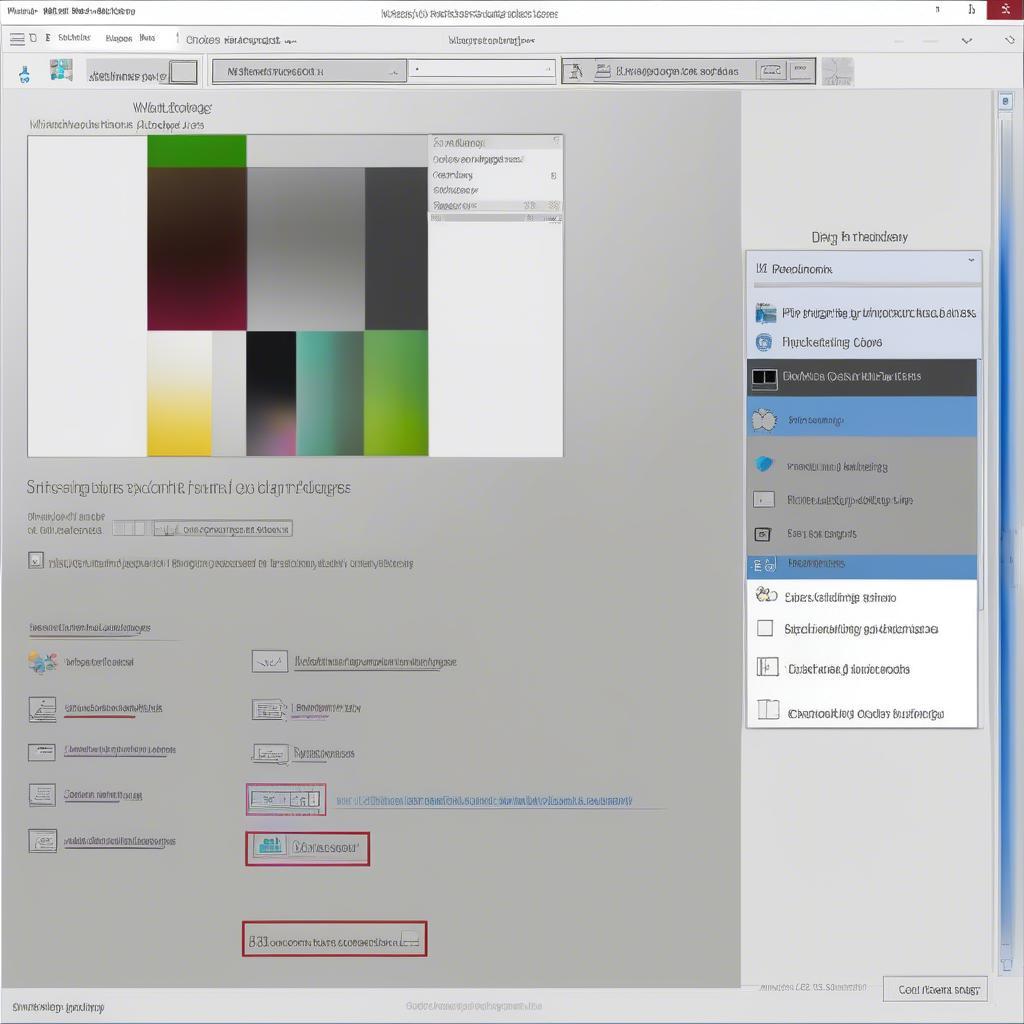The width and height of the screenshot is (1024, 1024).
Task: Open the gray combo box in the toolbar
Action: pos(309,71)
